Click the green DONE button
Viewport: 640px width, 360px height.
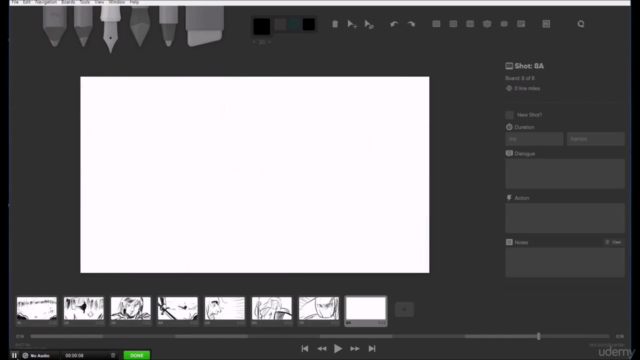[137, 356]
